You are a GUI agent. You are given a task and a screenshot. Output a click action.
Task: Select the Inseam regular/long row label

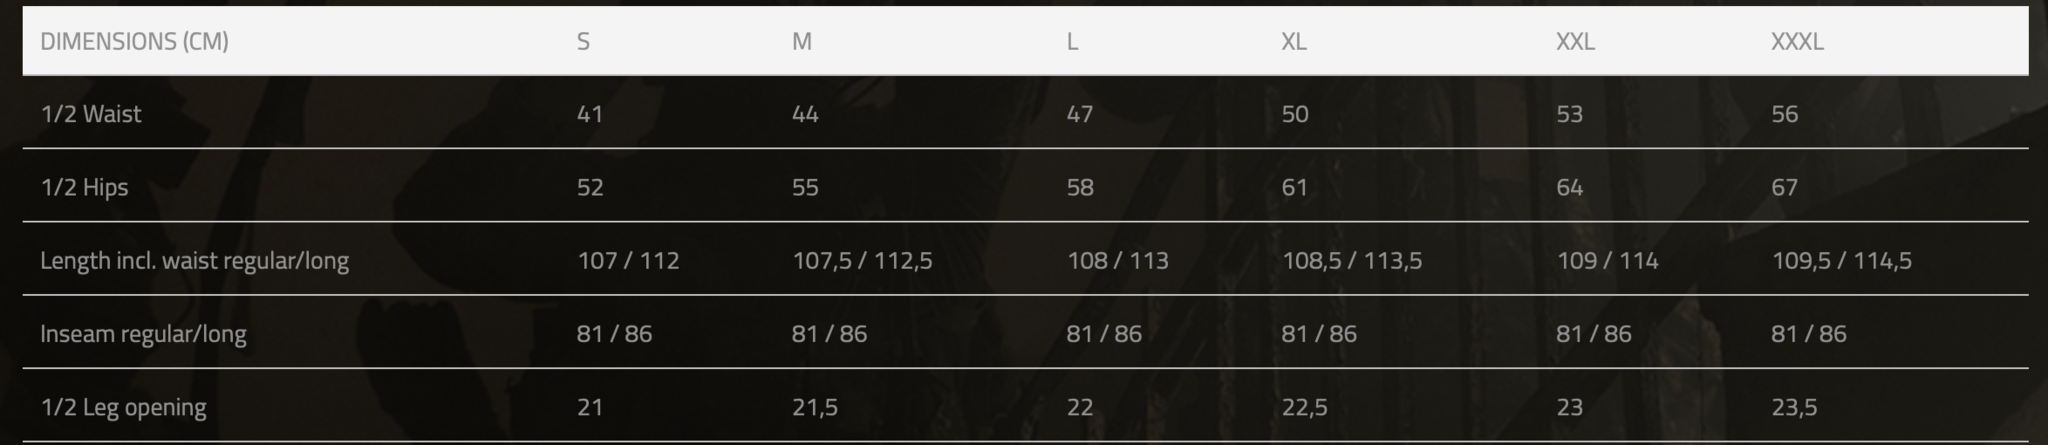pyautogui.click(x=143, y=334)
